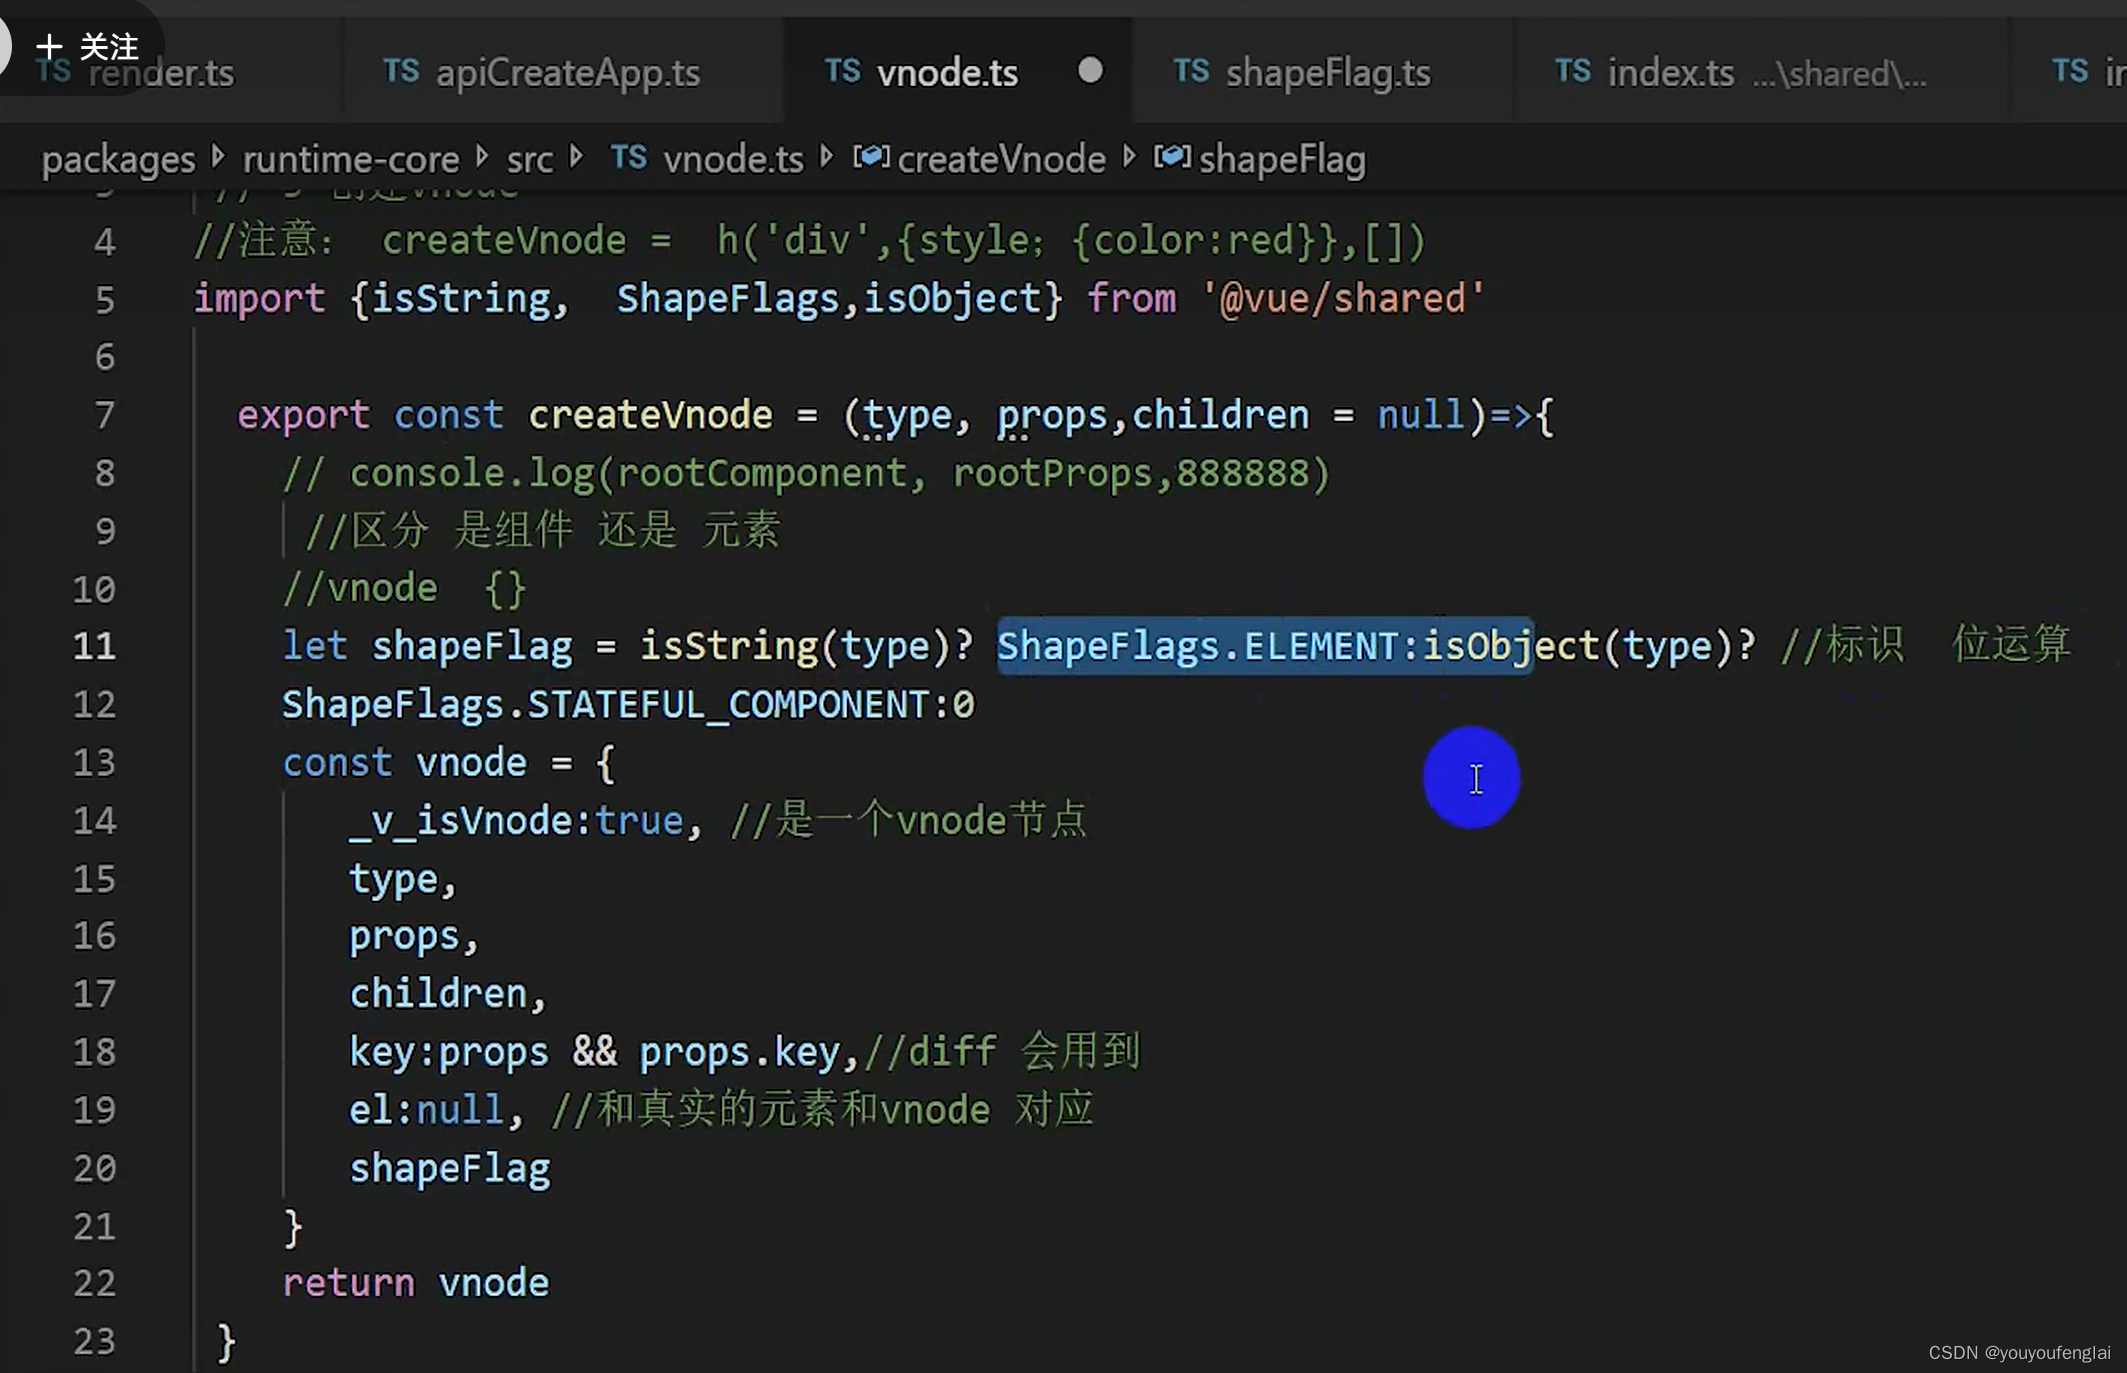This screenshot has width=2127, height=1373.
Task: Click the TS icon on index.ts tab
Action: 1573,71
